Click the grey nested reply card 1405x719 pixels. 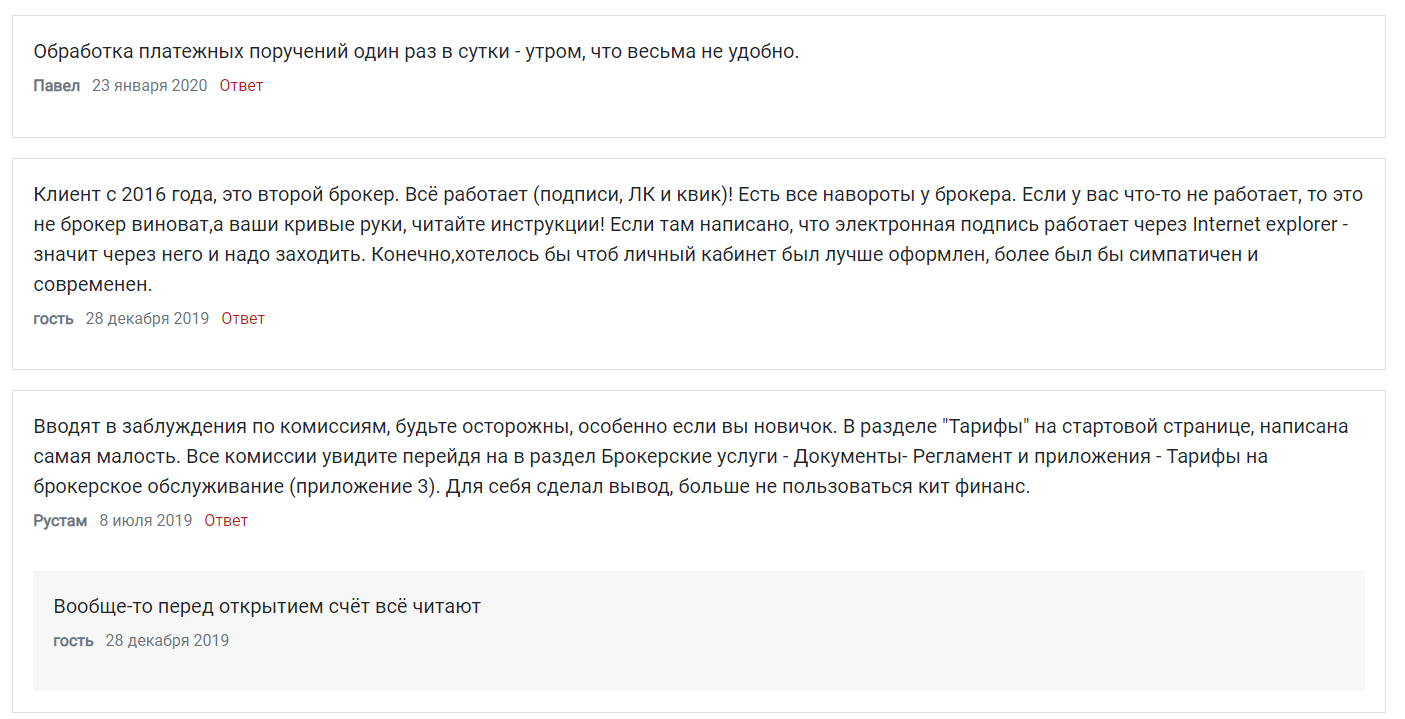coord(700,630)
